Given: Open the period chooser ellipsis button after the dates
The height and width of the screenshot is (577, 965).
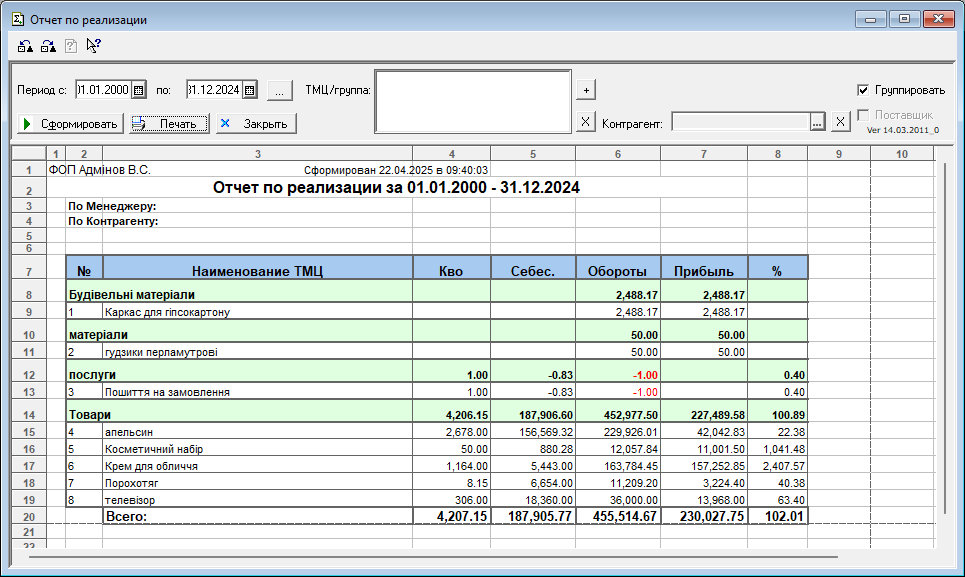Looking at the screenshot, I should [279, 90].
